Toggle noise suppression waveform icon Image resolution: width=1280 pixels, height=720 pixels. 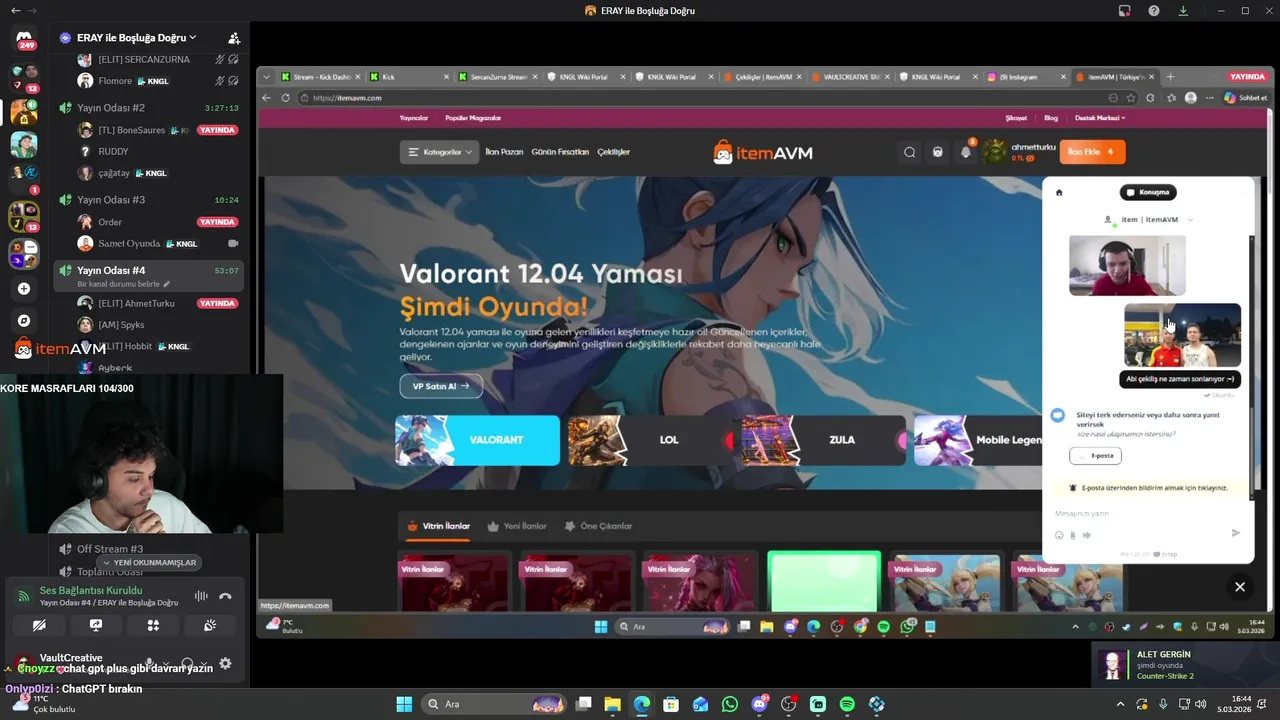(201, 596)
